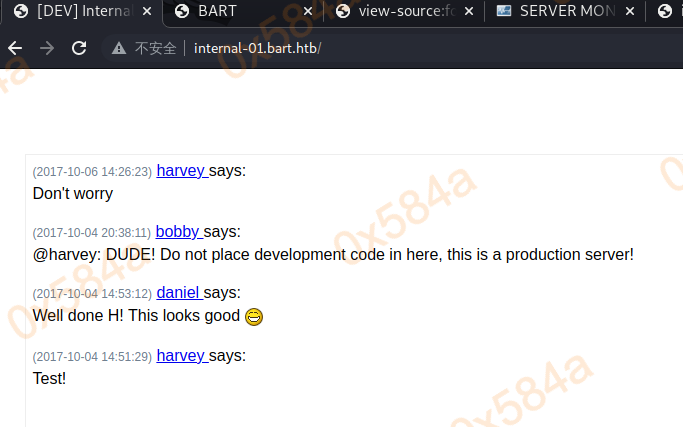Close the view-source tab
The image size is (683, 427).
coord(469,12)
